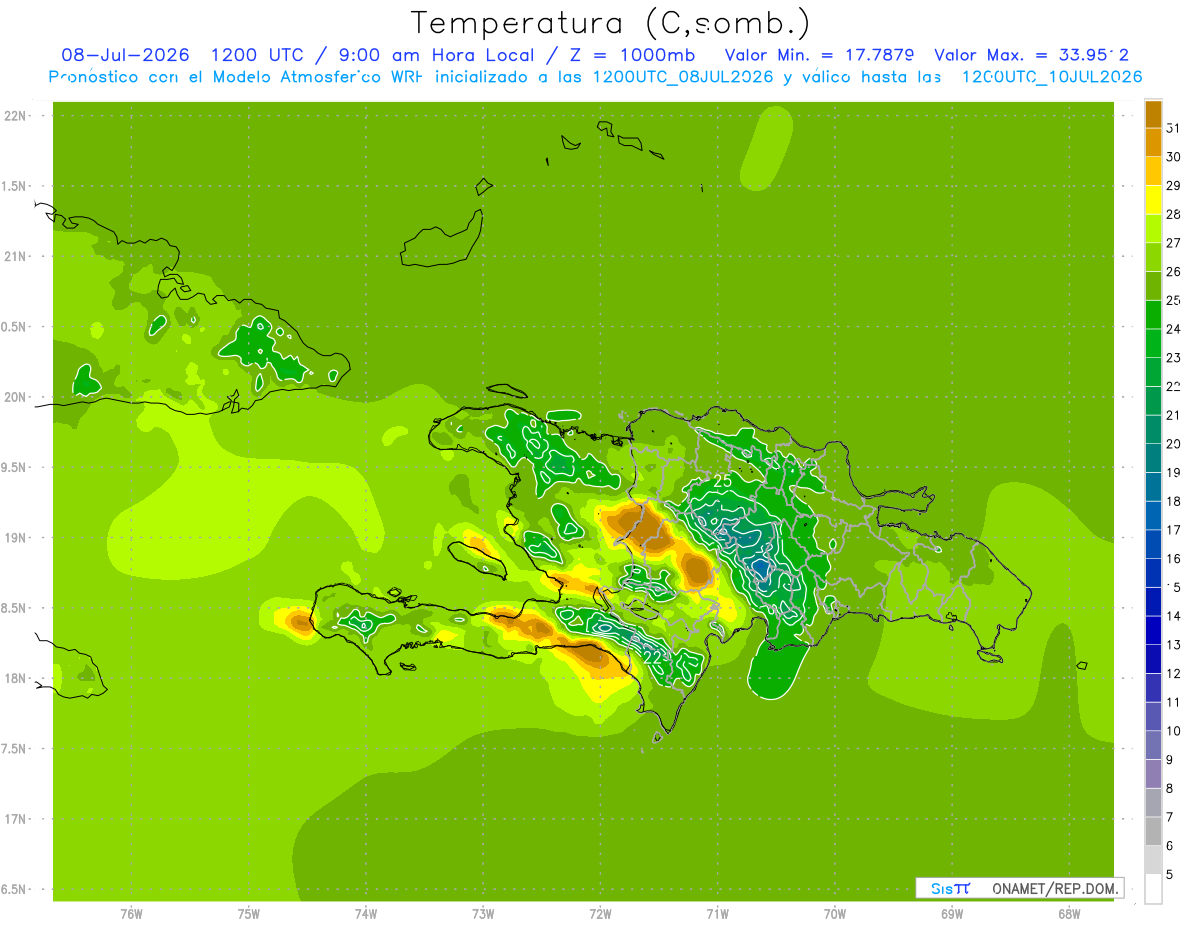Click the '72W' longitude axis label
The width and height of the screenshot is (1200, 927).
click(x=600, y=914)
